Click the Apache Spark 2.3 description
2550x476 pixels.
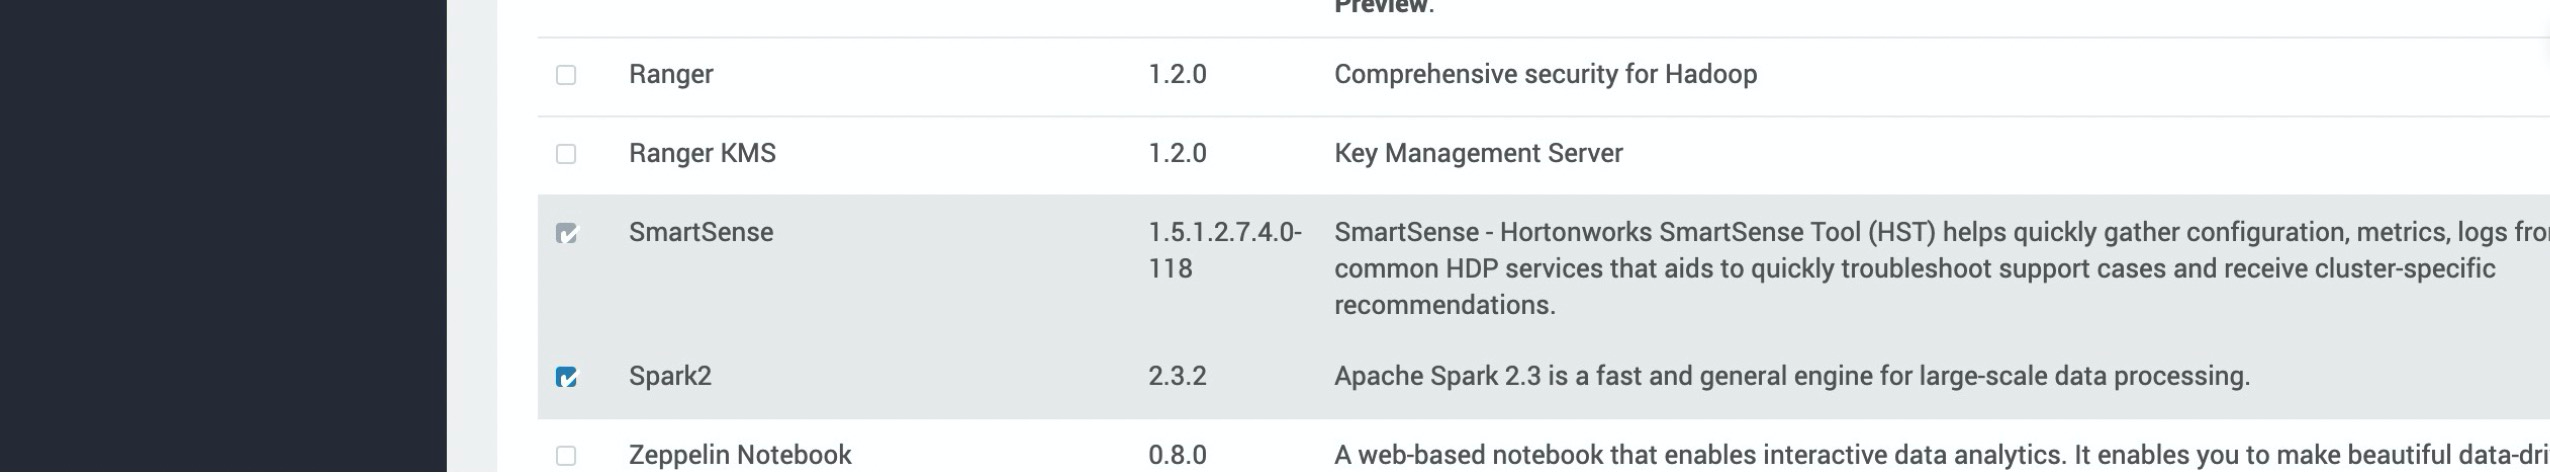[1791, 376]
